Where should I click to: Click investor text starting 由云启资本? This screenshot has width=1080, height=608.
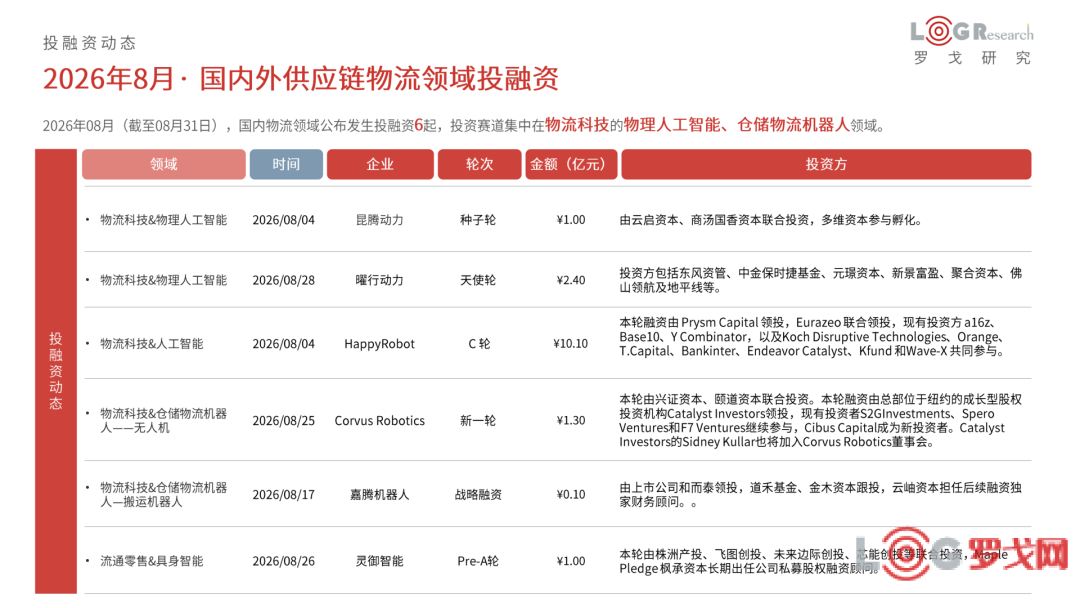(771, 220)
